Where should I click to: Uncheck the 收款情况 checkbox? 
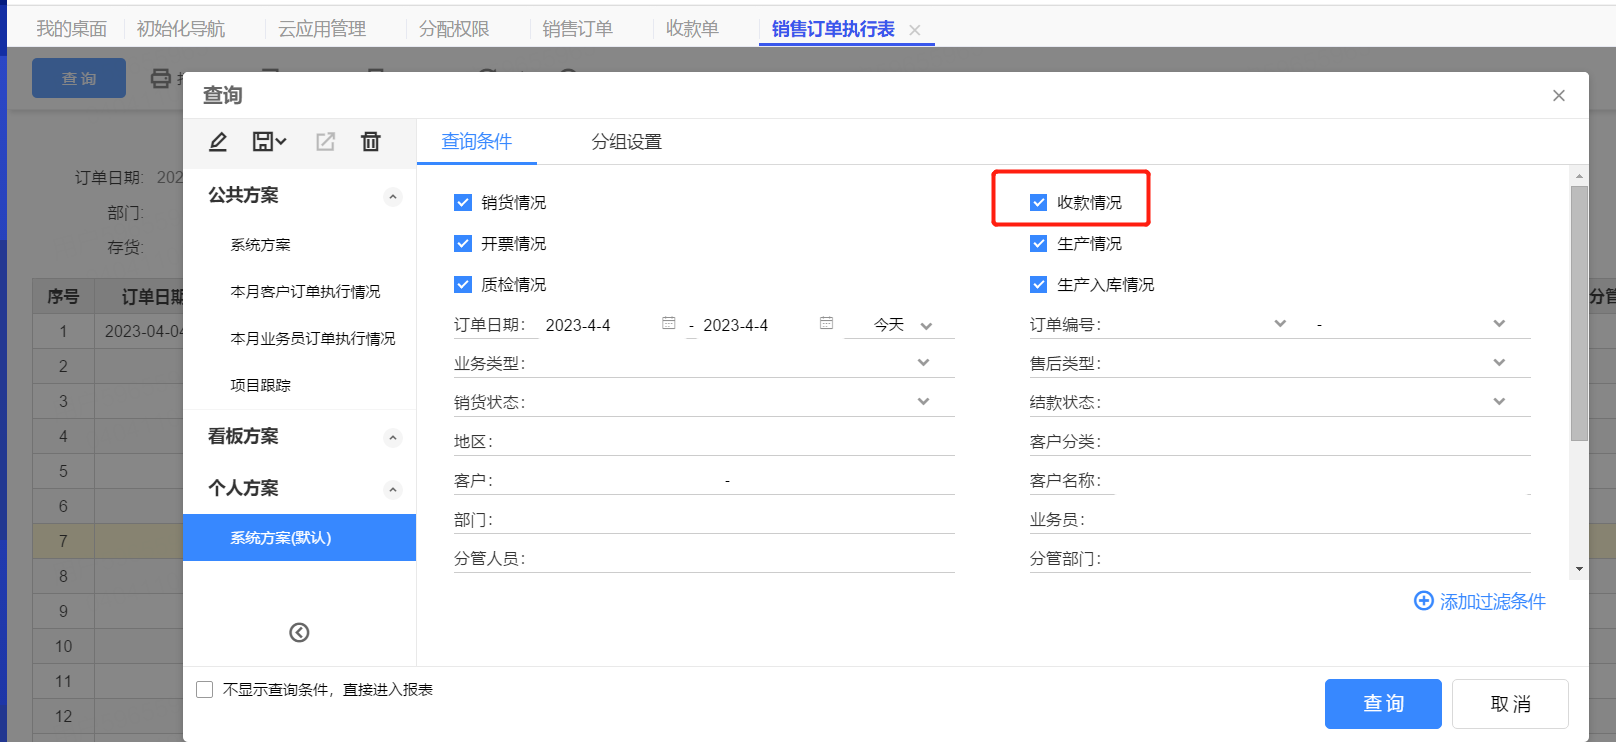[1039, 203]
